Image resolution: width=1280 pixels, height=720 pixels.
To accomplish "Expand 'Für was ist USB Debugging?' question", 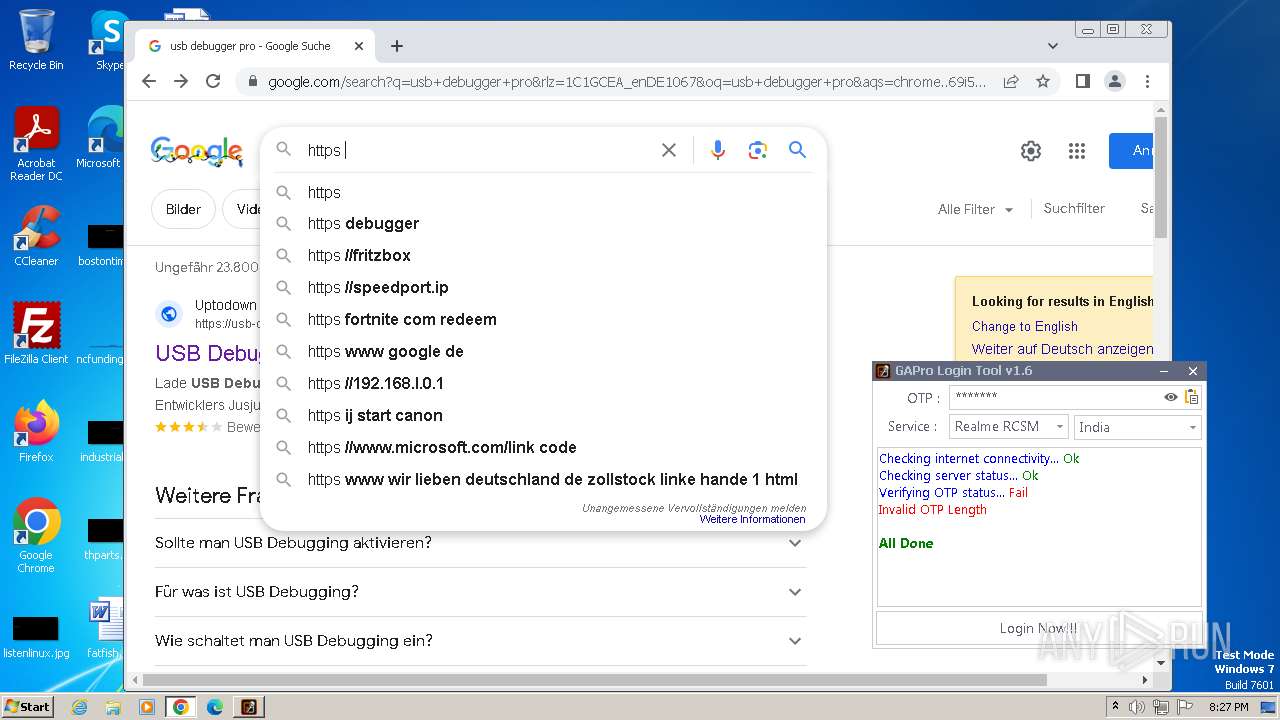I will [x=480, y=592].
